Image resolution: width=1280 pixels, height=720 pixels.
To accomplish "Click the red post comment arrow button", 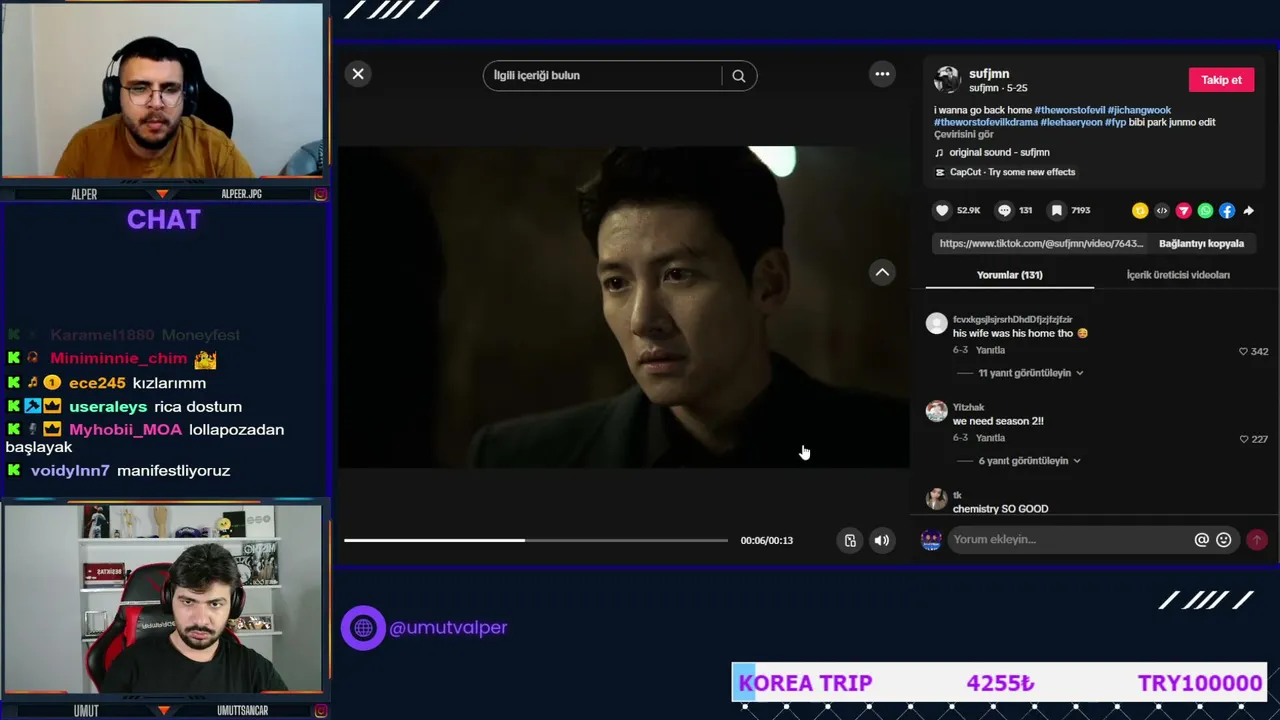I will click(x=1257, y=540).
